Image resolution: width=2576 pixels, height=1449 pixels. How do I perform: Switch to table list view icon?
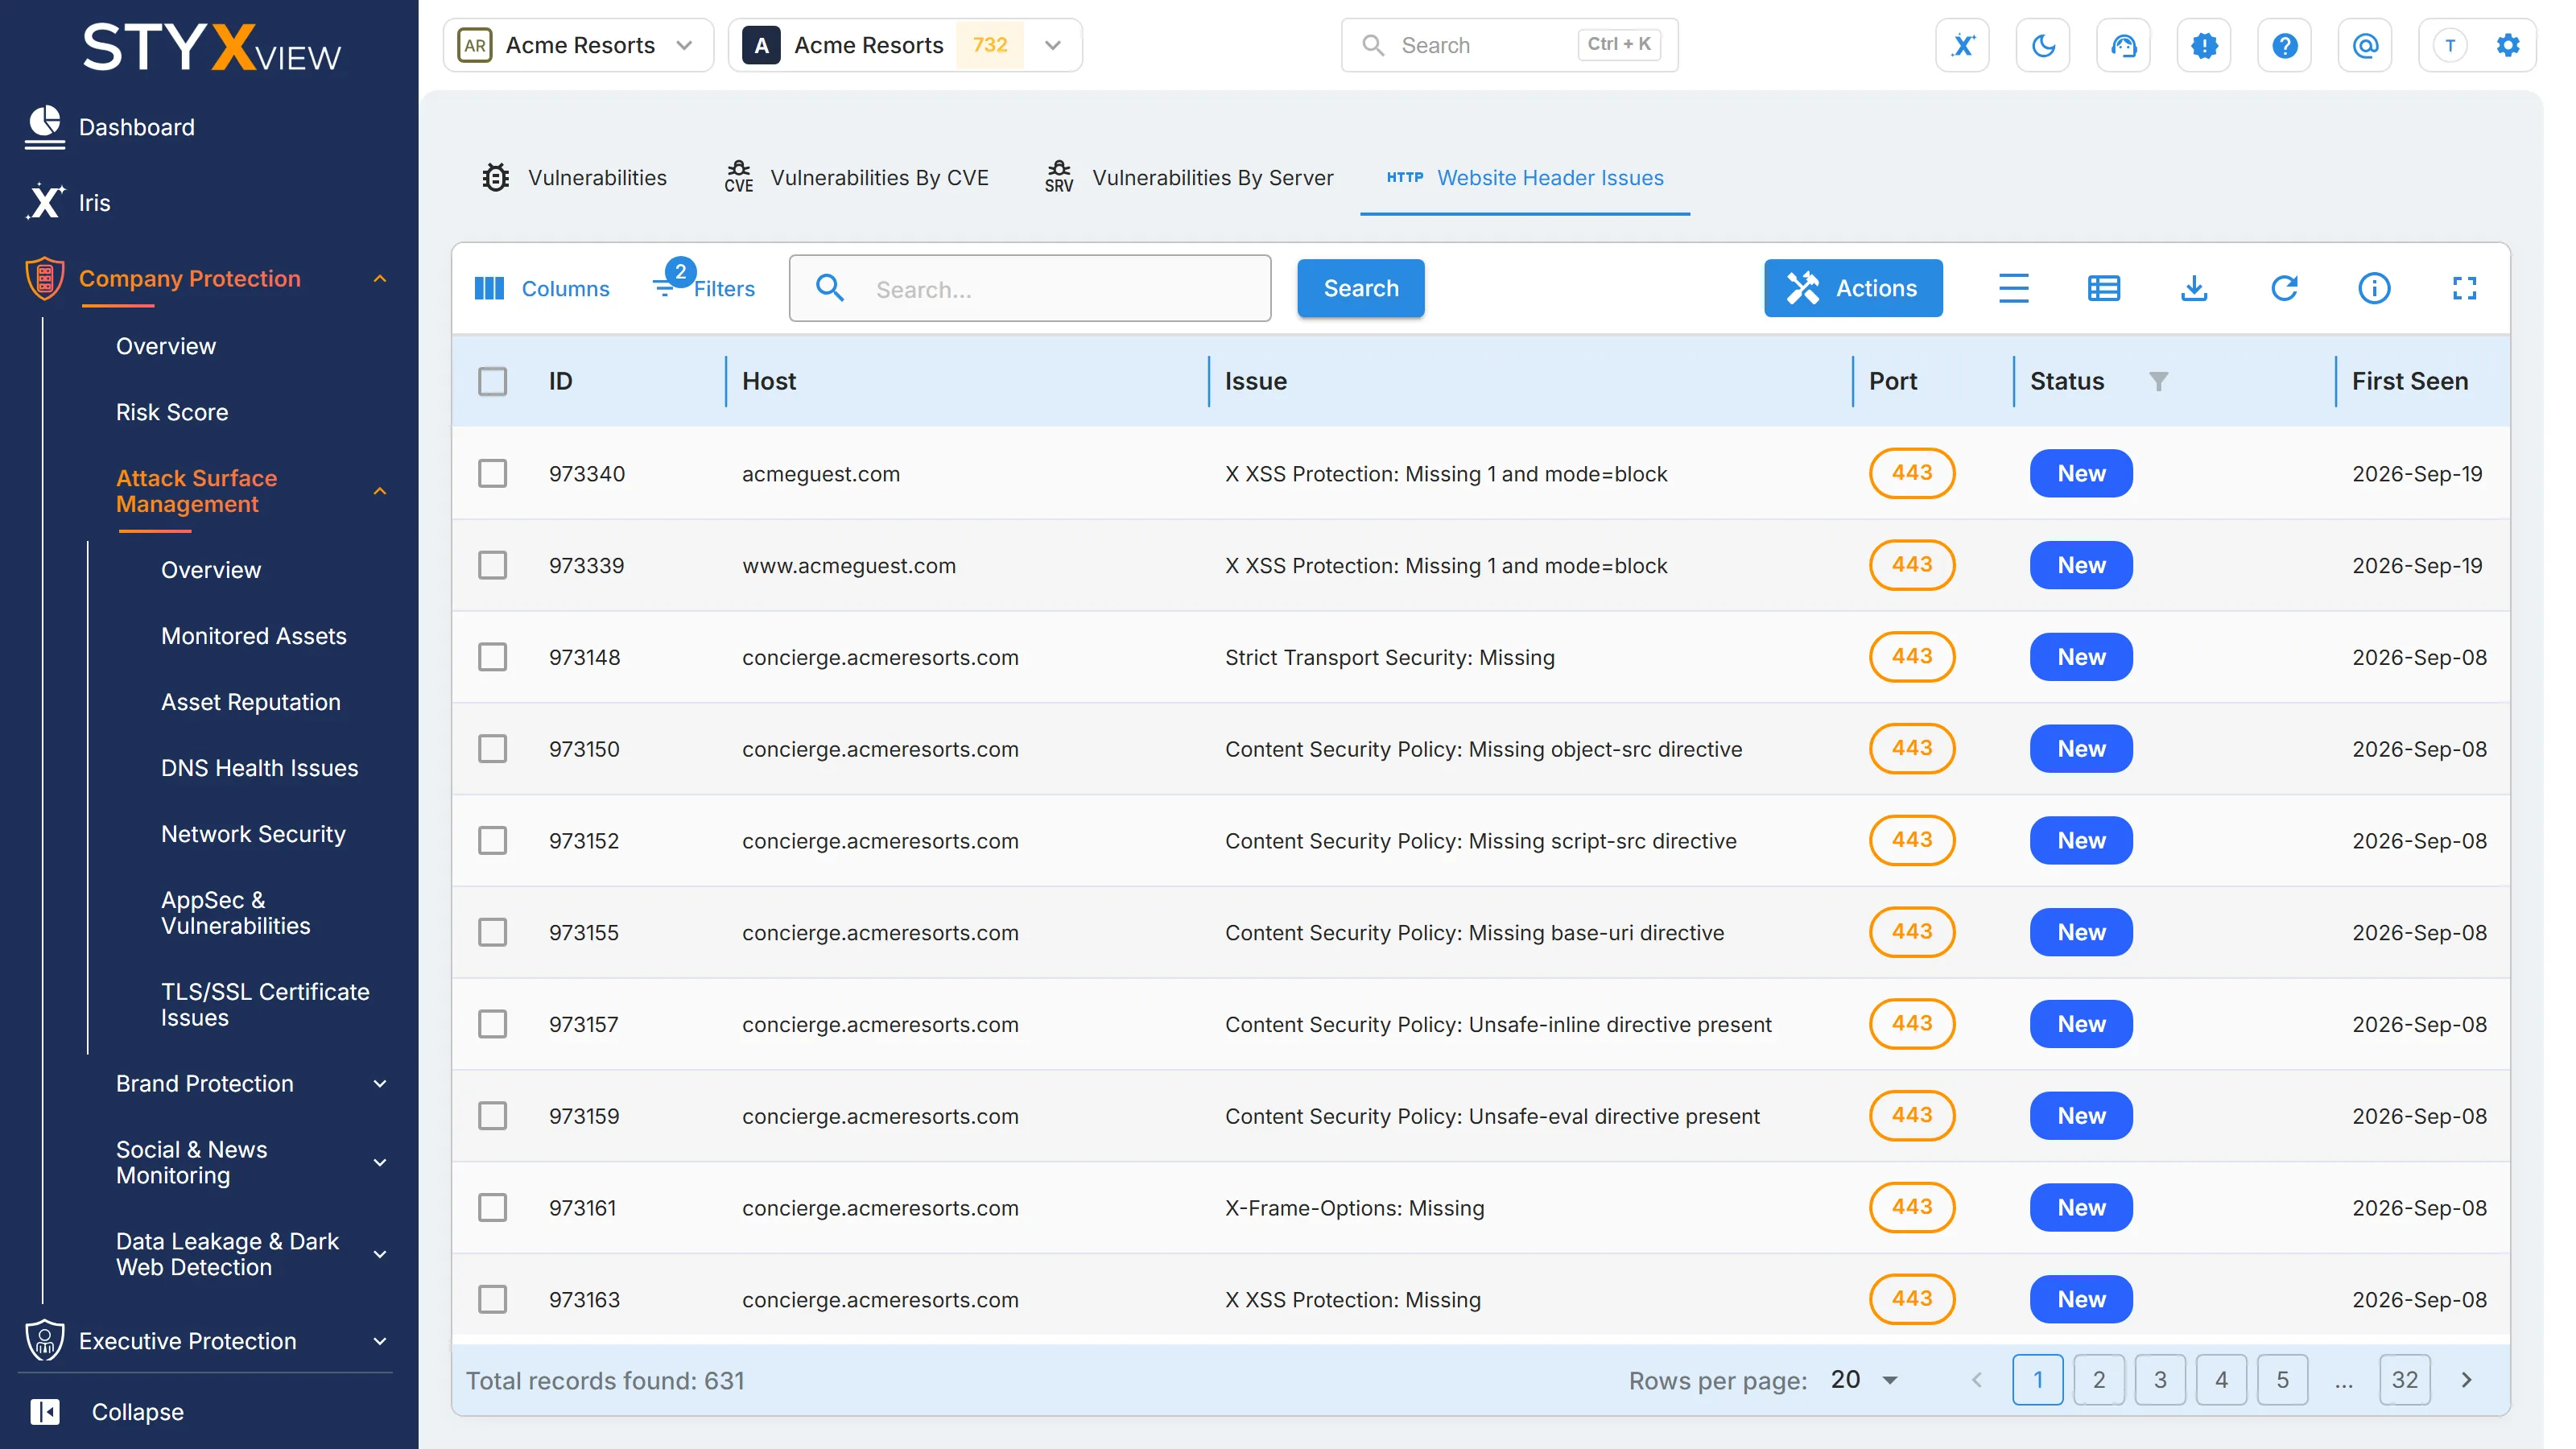pos(2104,288)
